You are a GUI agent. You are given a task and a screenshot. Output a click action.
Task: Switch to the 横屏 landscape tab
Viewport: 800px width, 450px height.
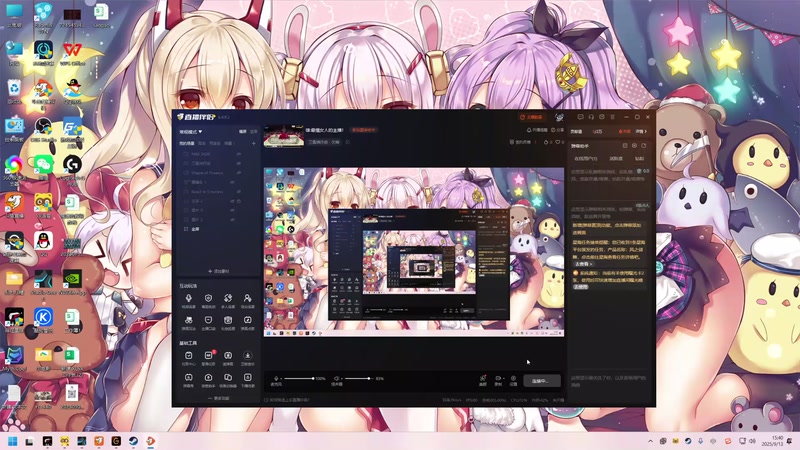[243, 132]
